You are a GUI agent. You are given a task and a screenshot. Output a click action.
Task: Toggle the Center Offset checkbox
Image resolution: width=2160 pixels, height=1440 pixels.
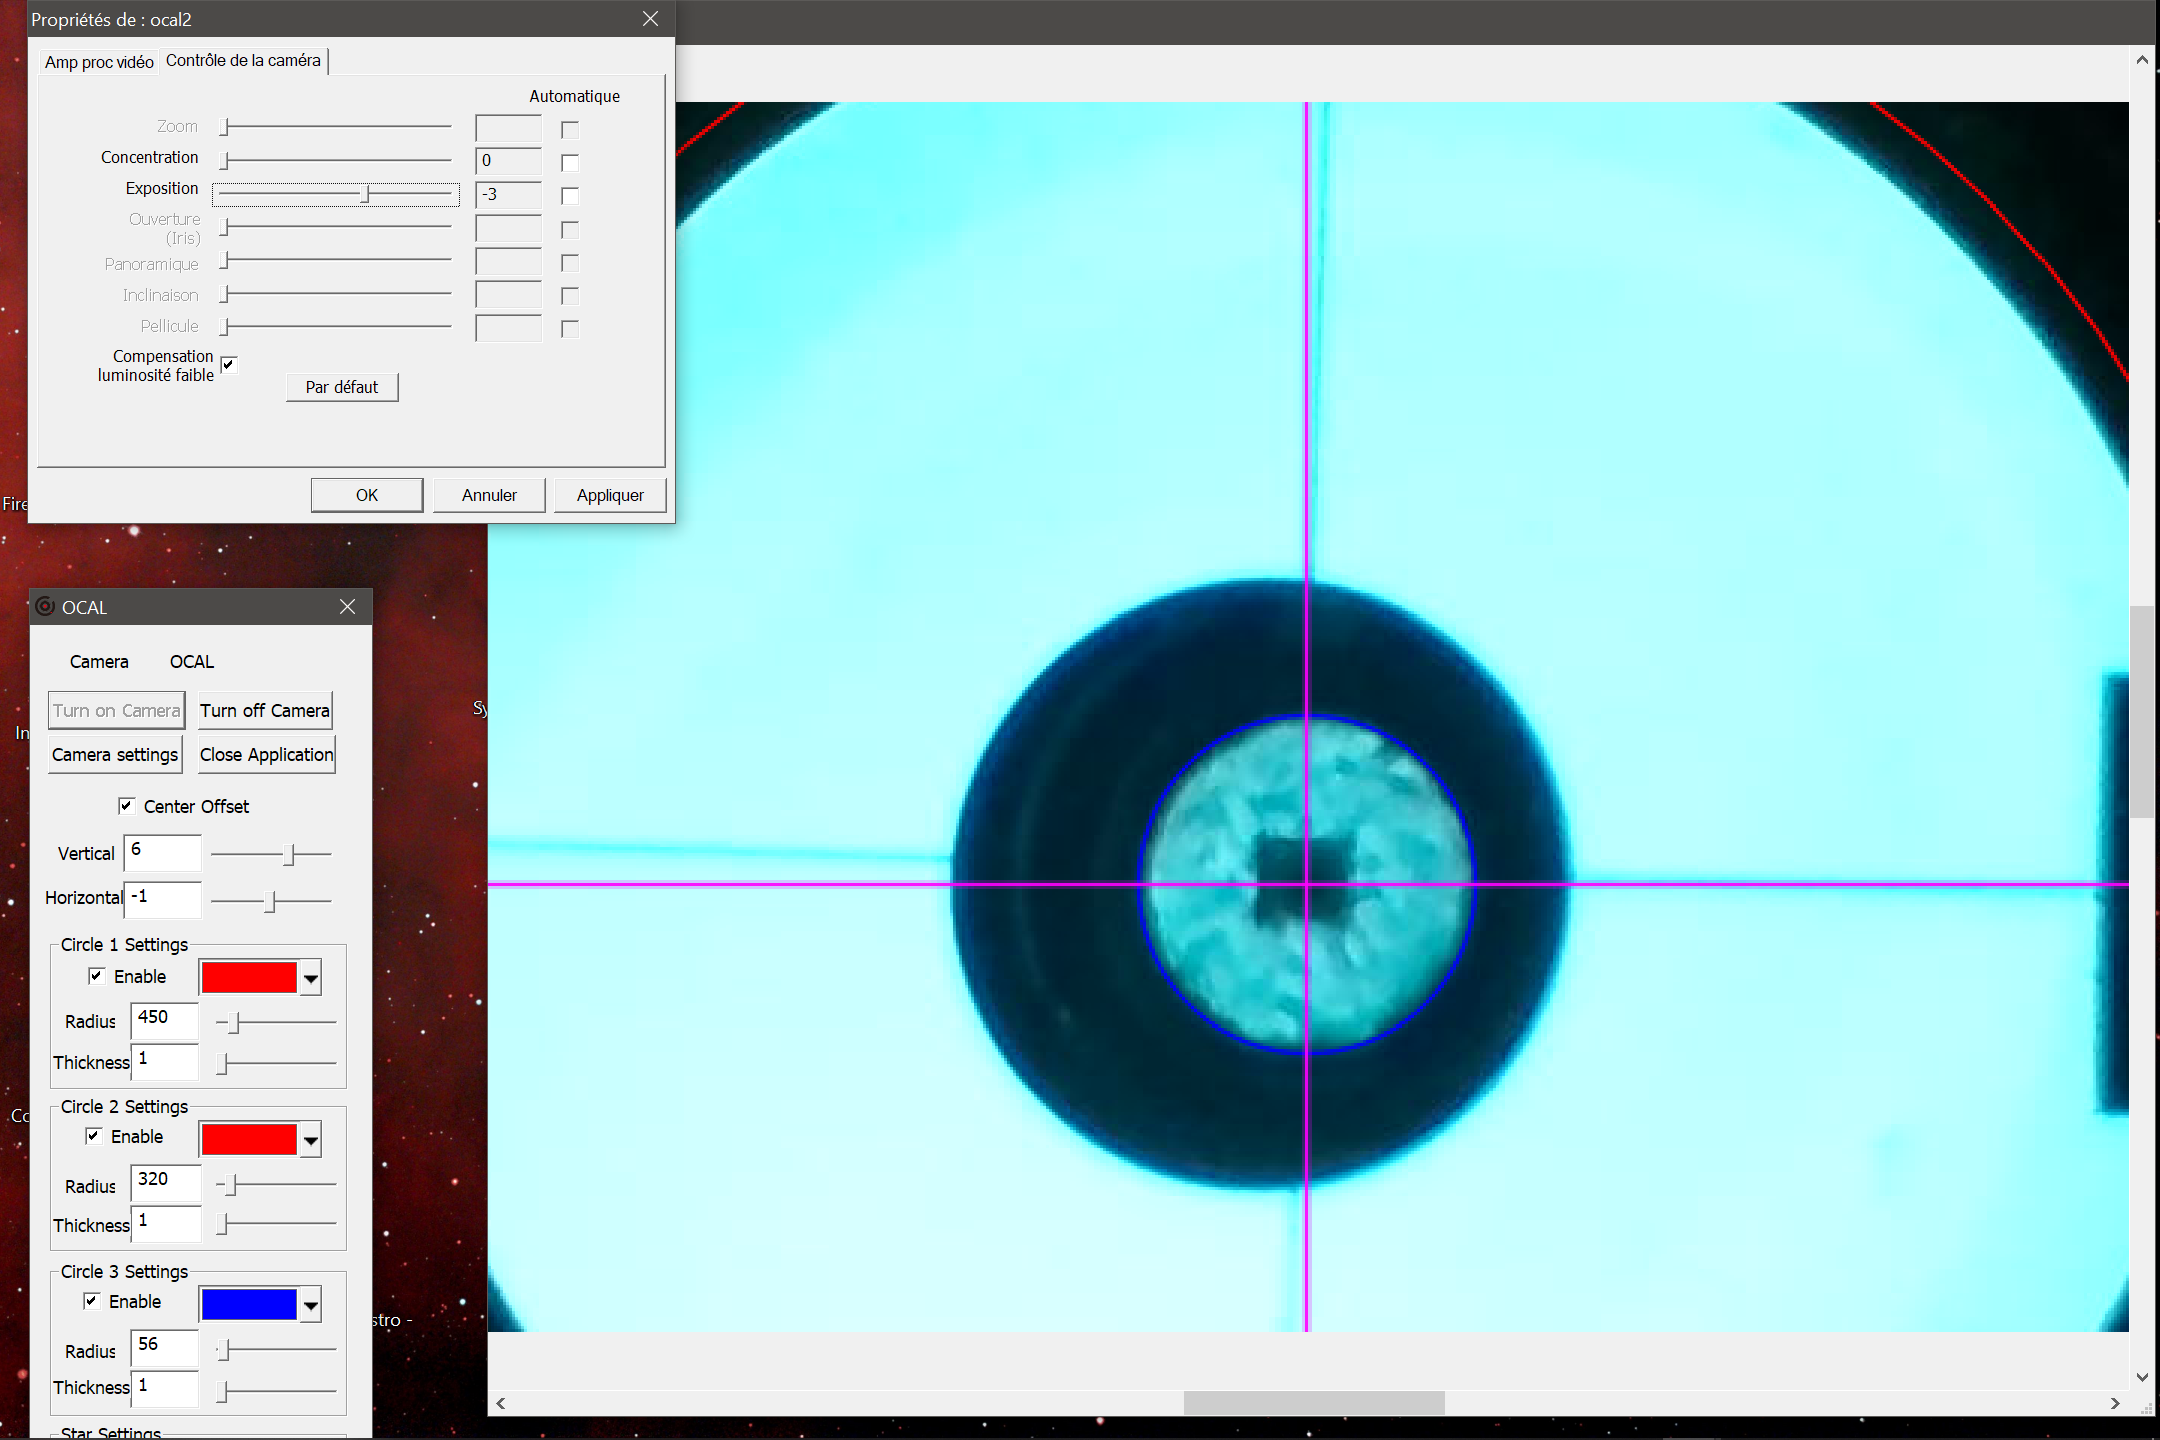126,806
